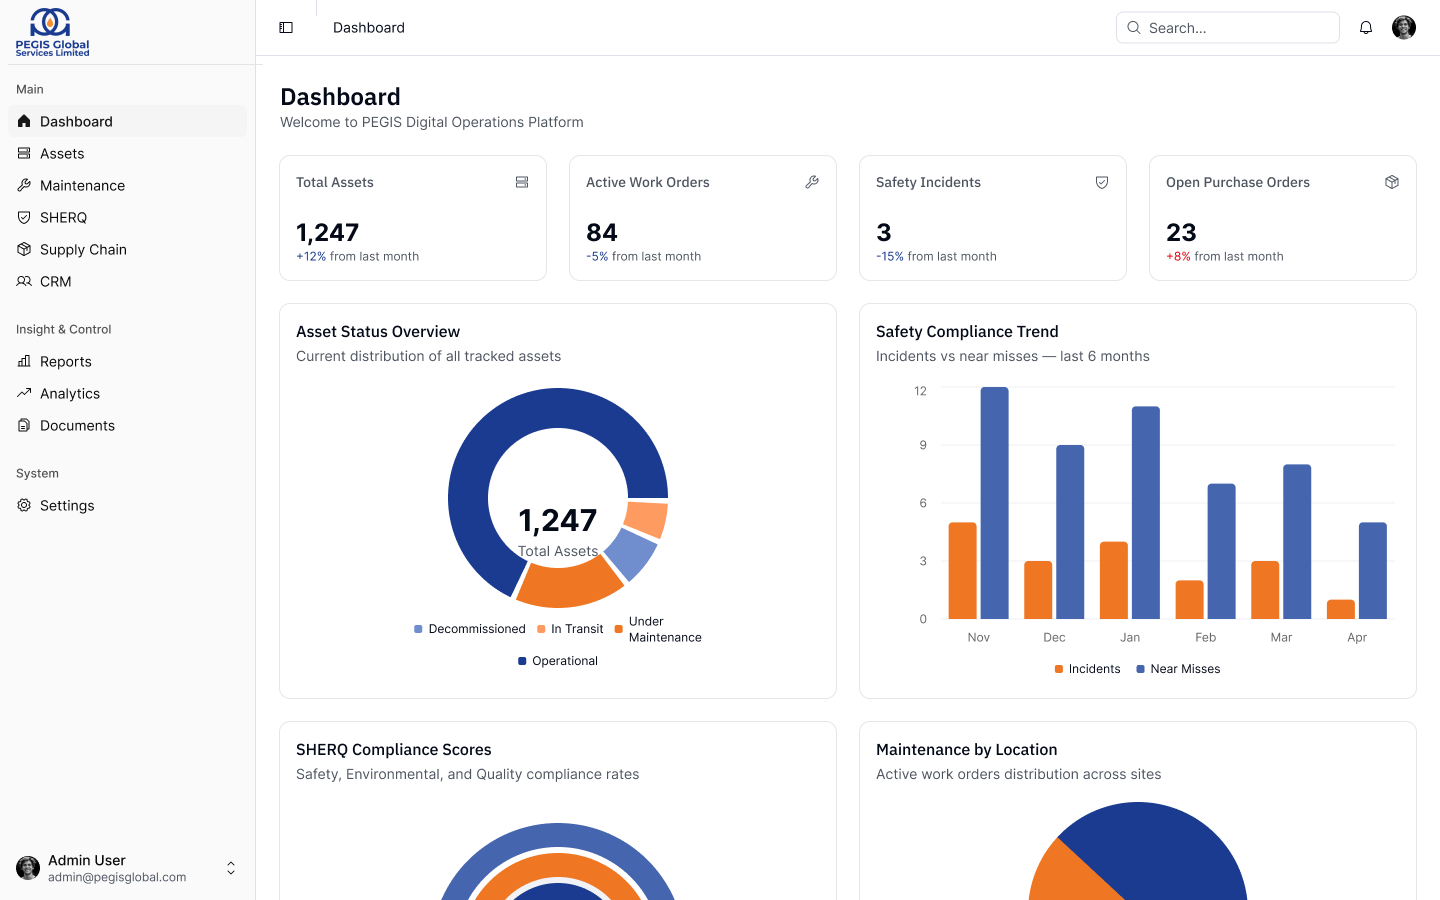1440x900 pixels.
Task: Click the CRM people icon in sidebar
Action: click(24, 281)
